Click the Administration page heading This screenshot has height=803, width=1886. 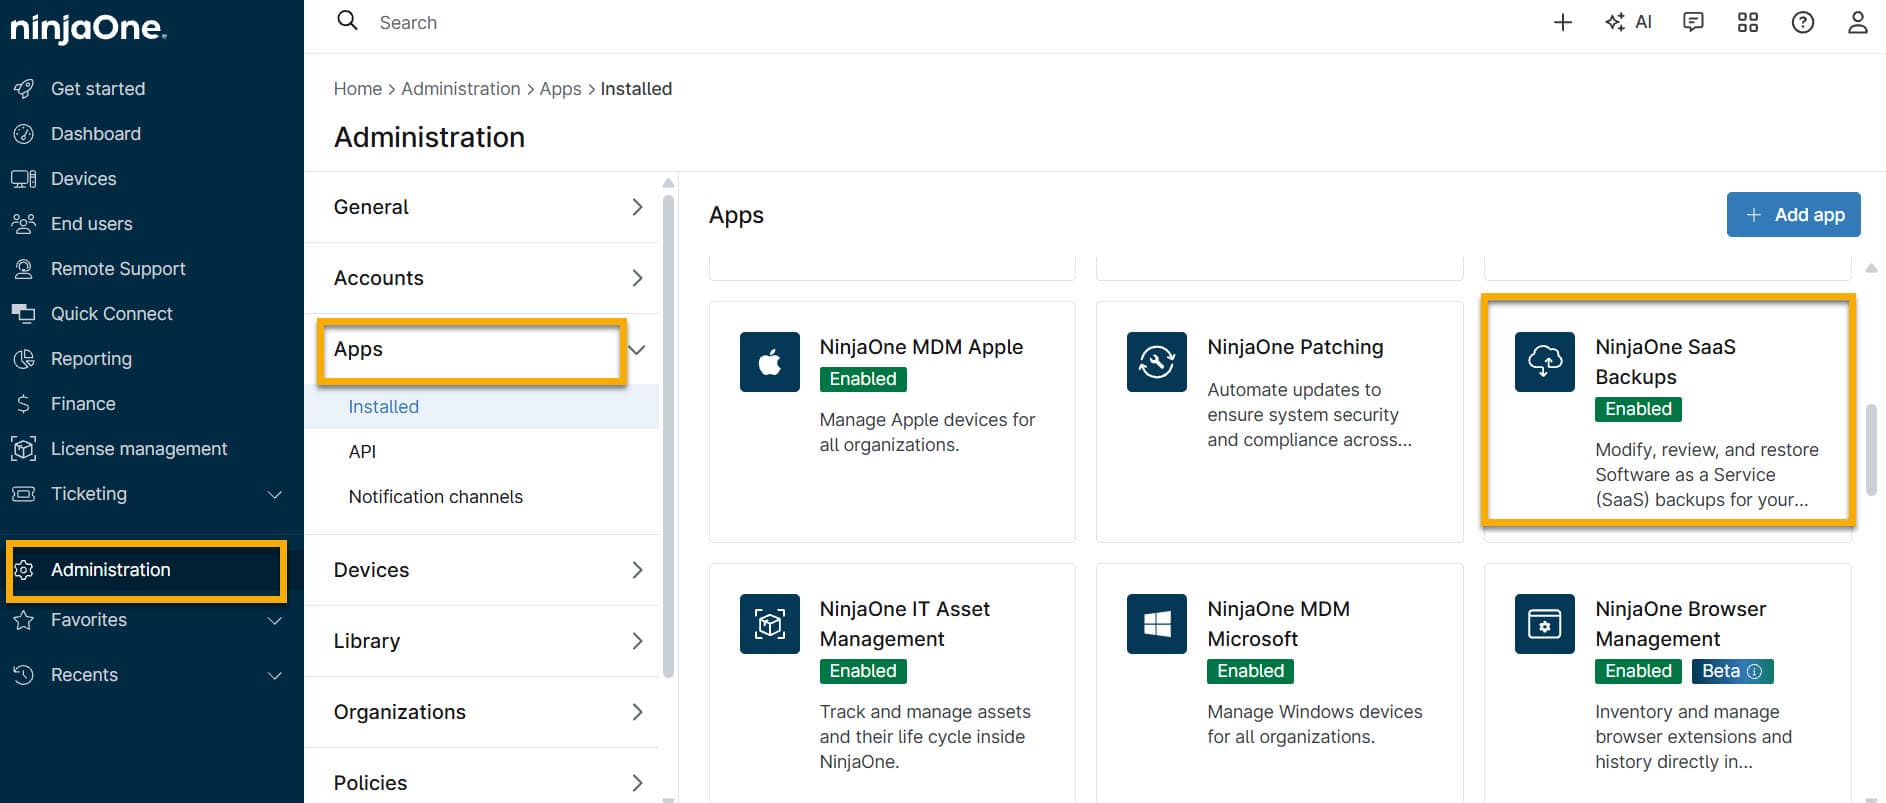click(429, 137)
